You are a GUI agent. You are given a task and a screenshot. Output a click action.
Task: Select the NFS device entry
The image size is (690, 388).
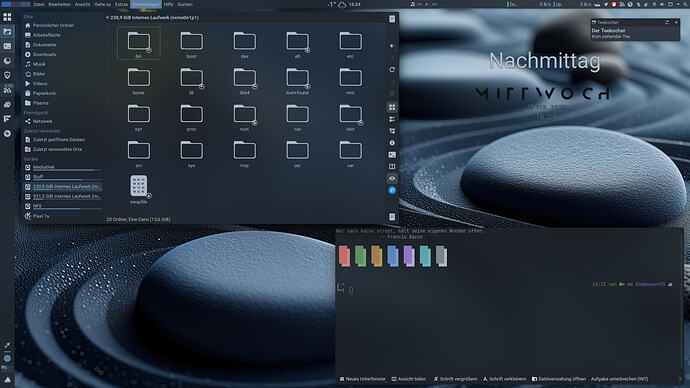(x=63, y=206)
